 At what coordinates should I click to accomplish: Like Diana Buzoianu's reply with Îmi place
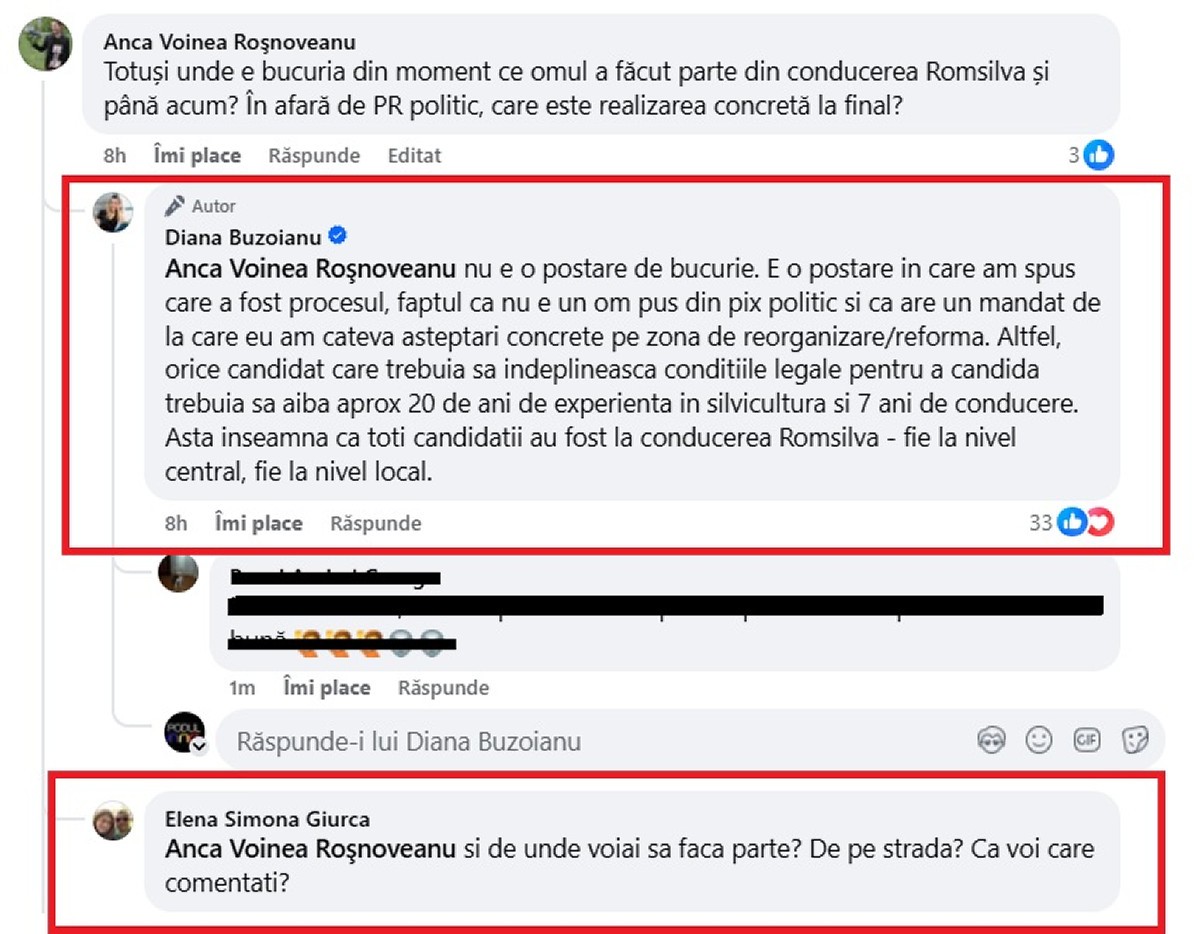(x=258, y=523)
